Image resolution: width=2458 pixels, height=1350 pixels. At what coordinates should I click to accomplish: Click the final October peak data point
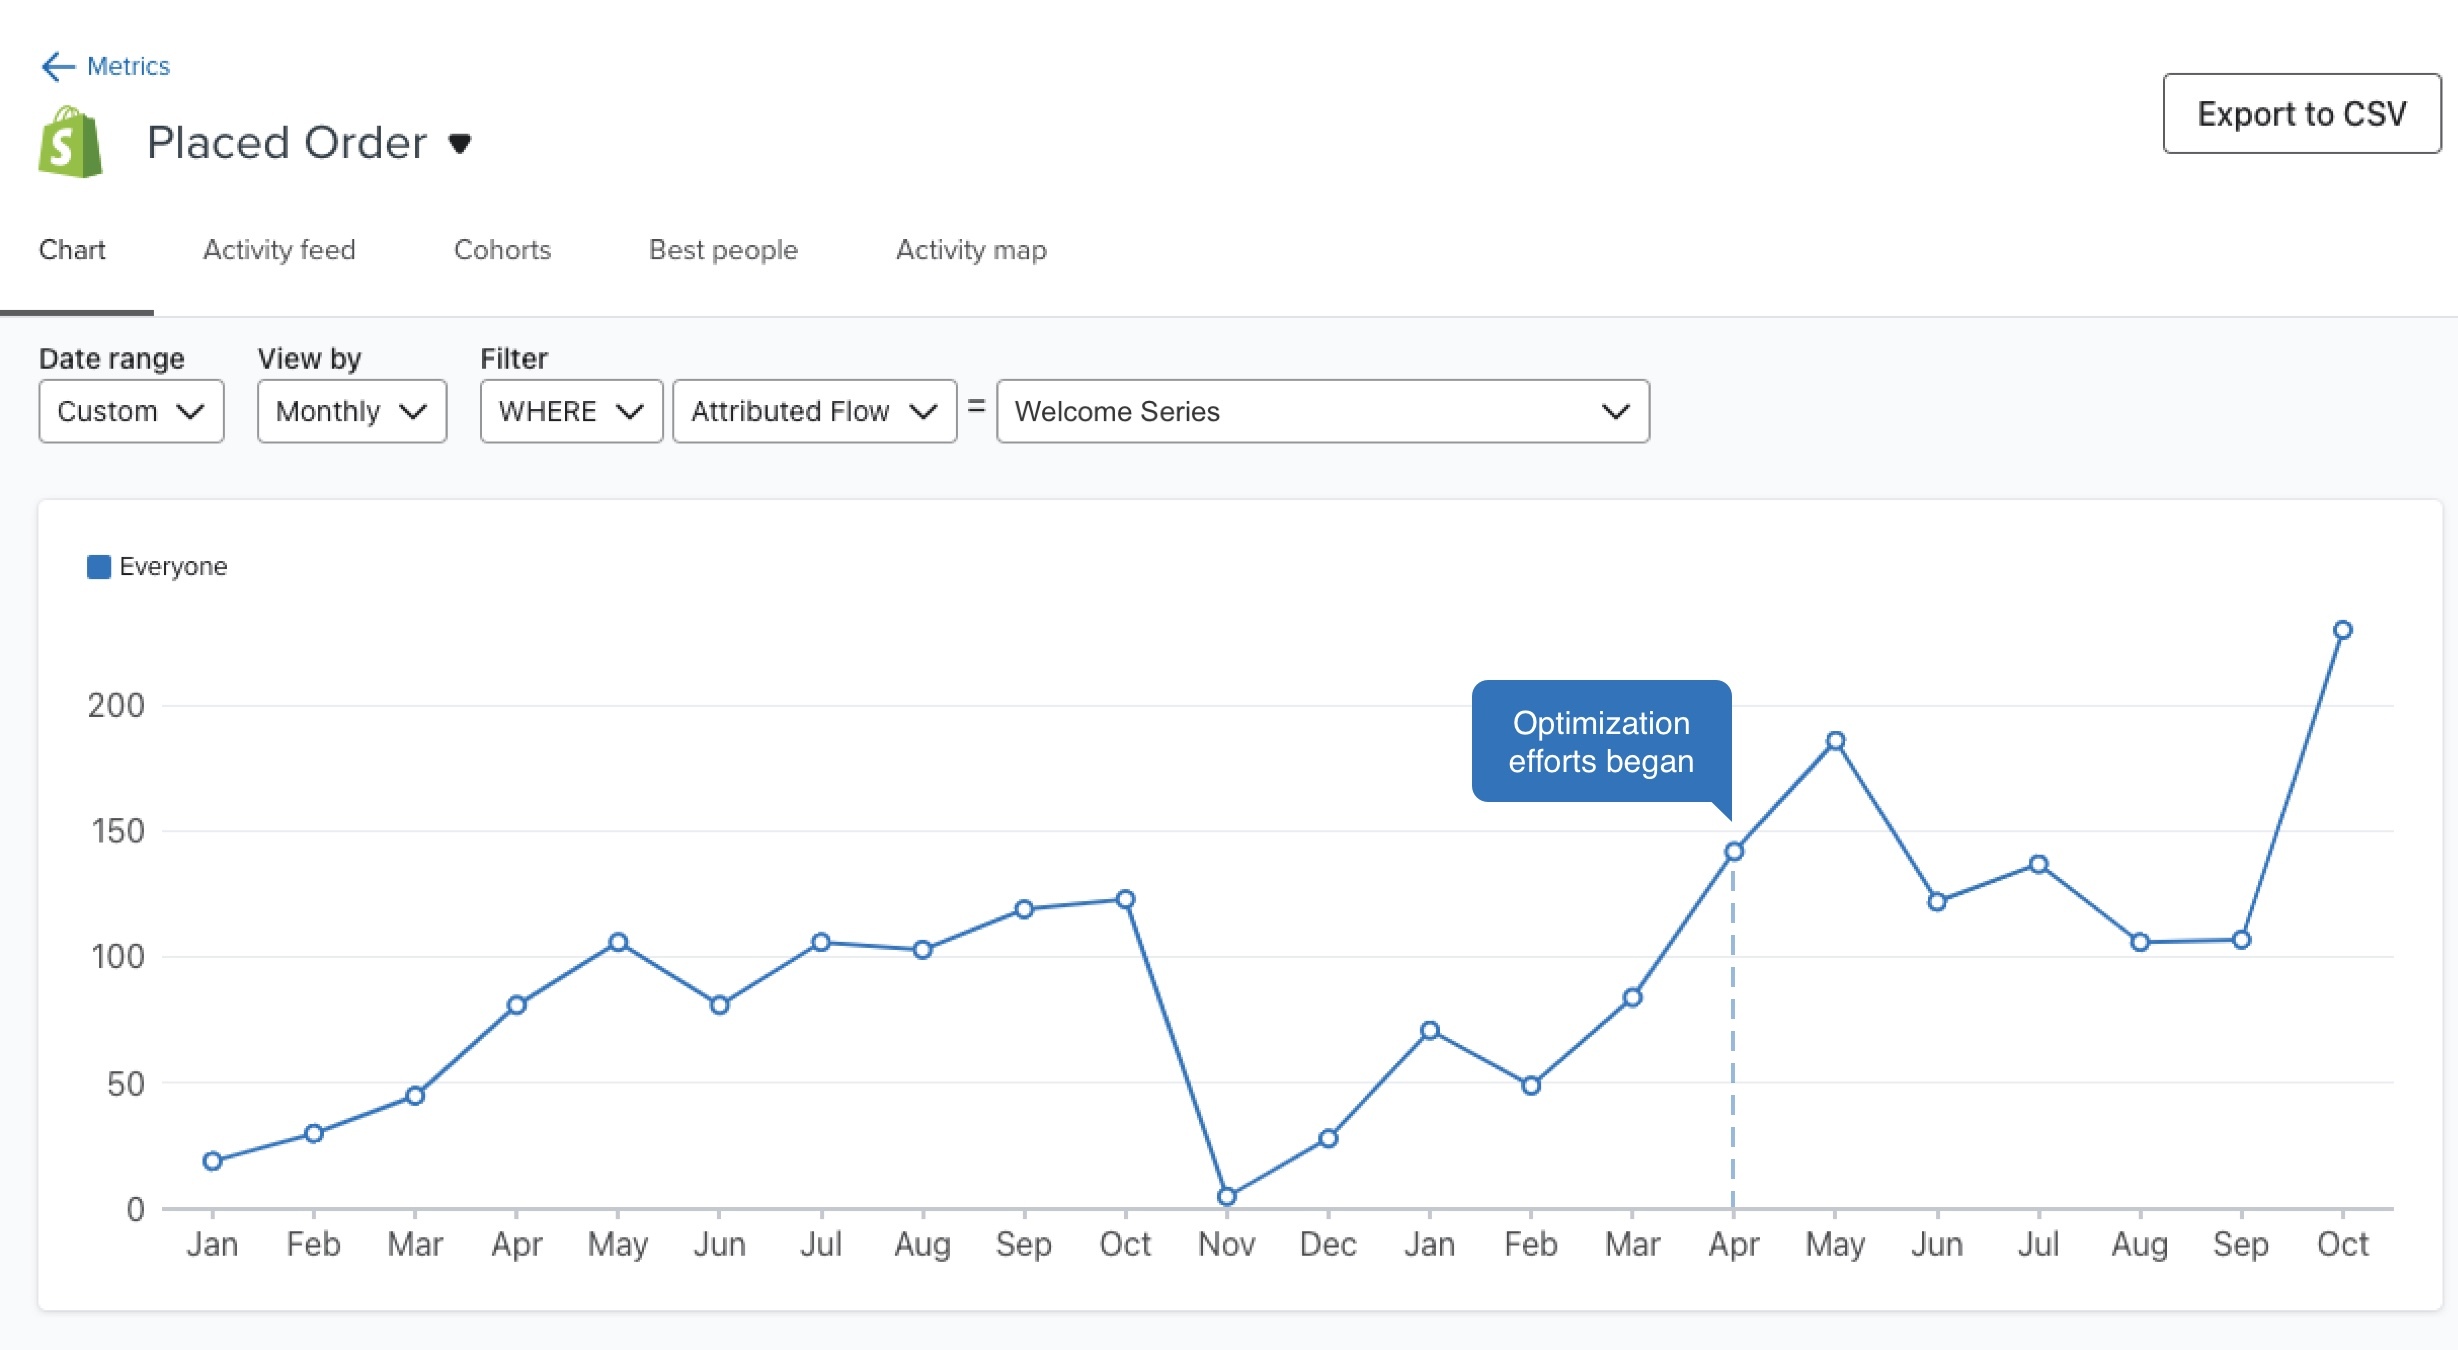click(x=2343, y=630)
